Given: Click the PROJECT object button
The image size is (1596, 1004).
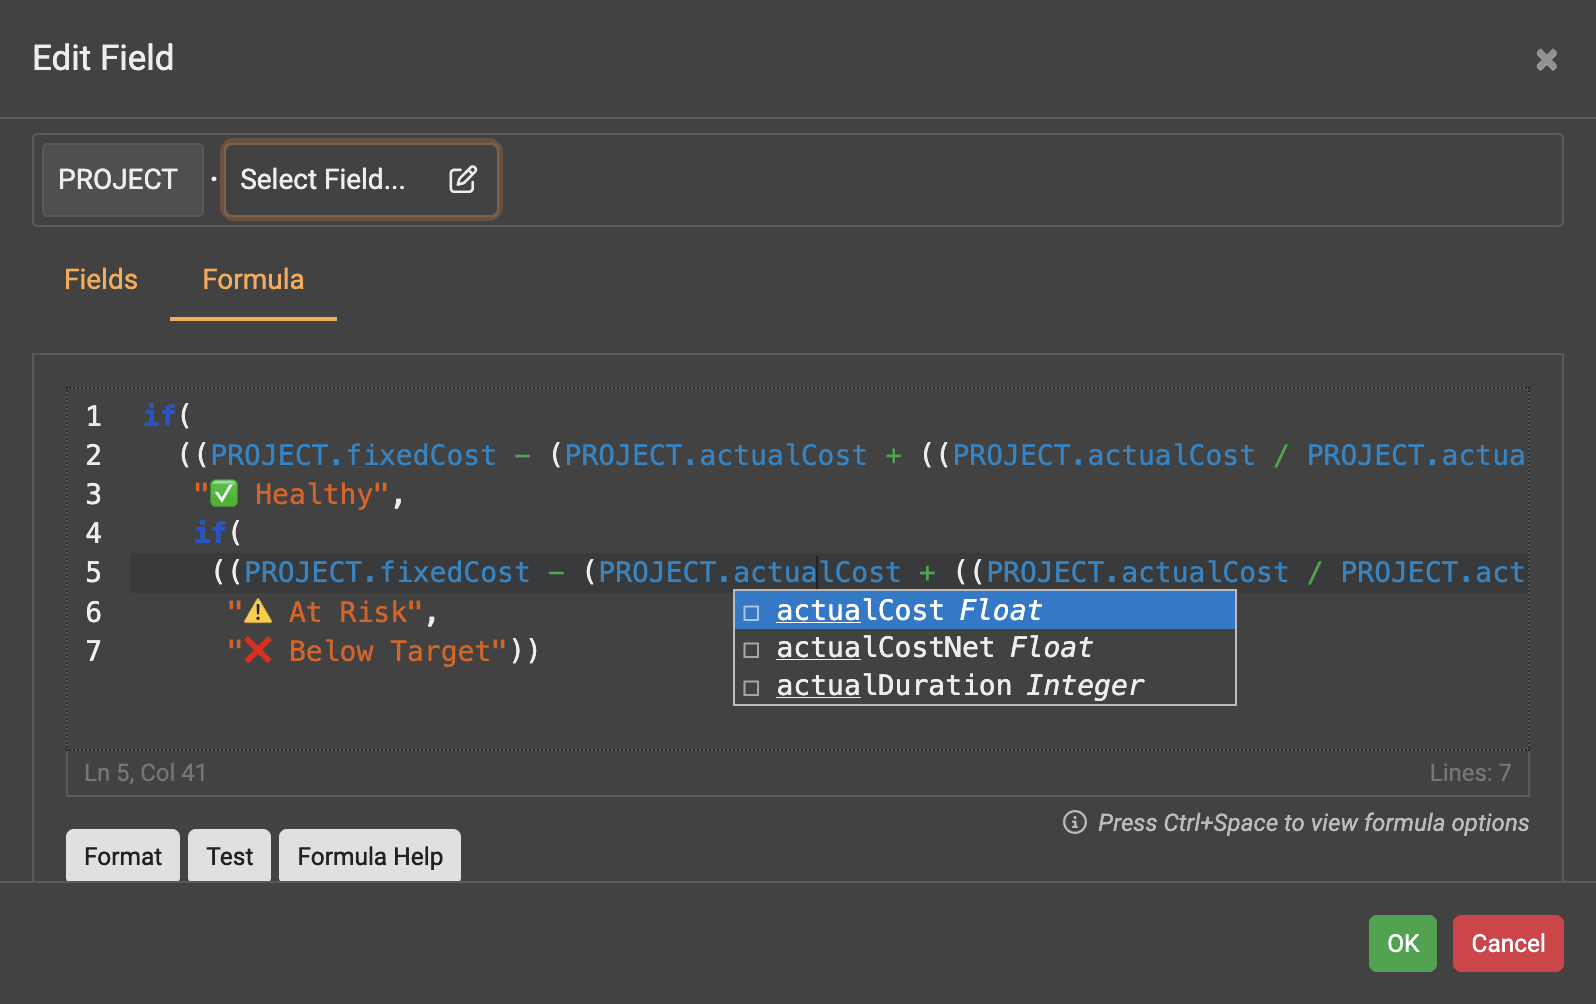Looking at the screenshot, I should pyautogui.click(x=123, y=180).
